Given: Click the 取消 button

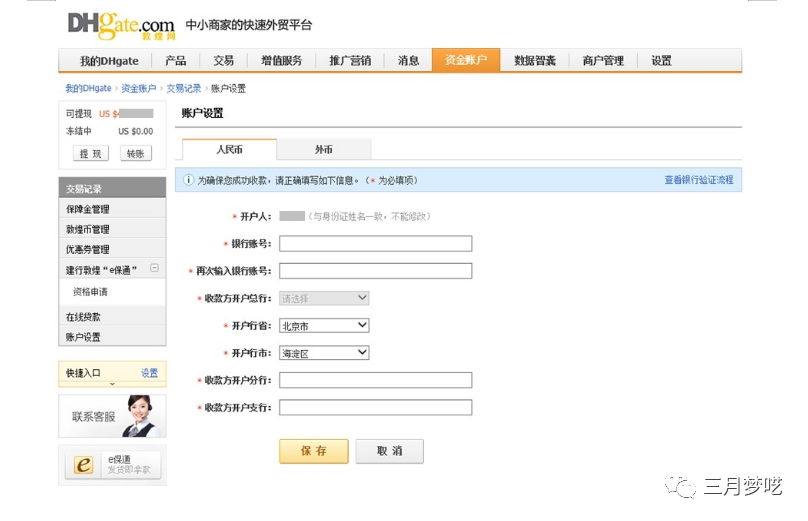Looking at the screenshot, I should 389,451.
